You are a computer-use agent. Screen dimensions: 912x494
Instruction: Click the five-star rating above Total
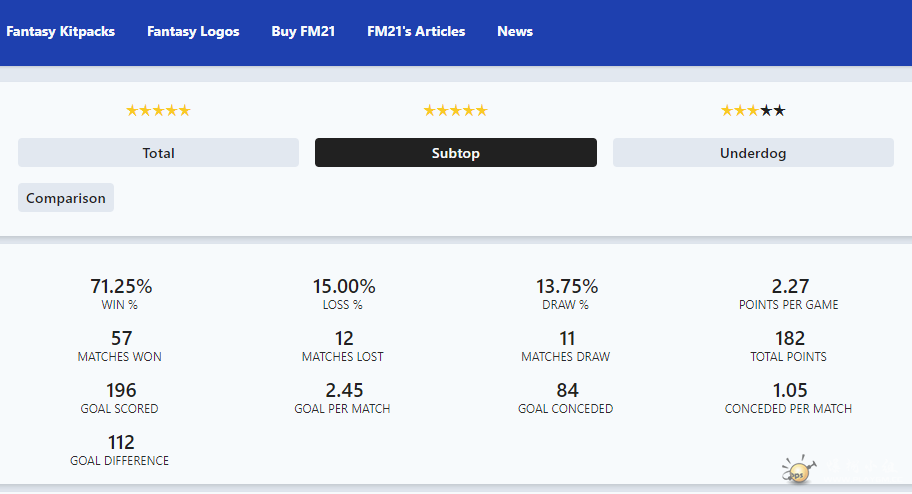coord(158,111)
